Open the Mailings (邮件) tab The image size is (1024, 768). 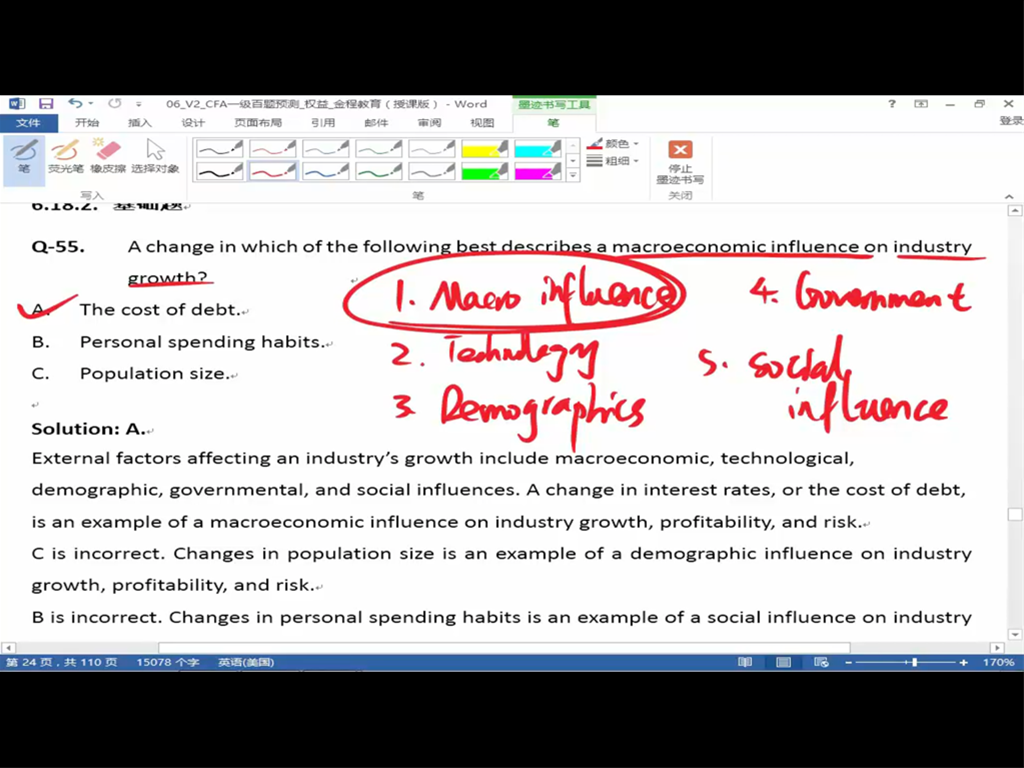click(376, 123)
